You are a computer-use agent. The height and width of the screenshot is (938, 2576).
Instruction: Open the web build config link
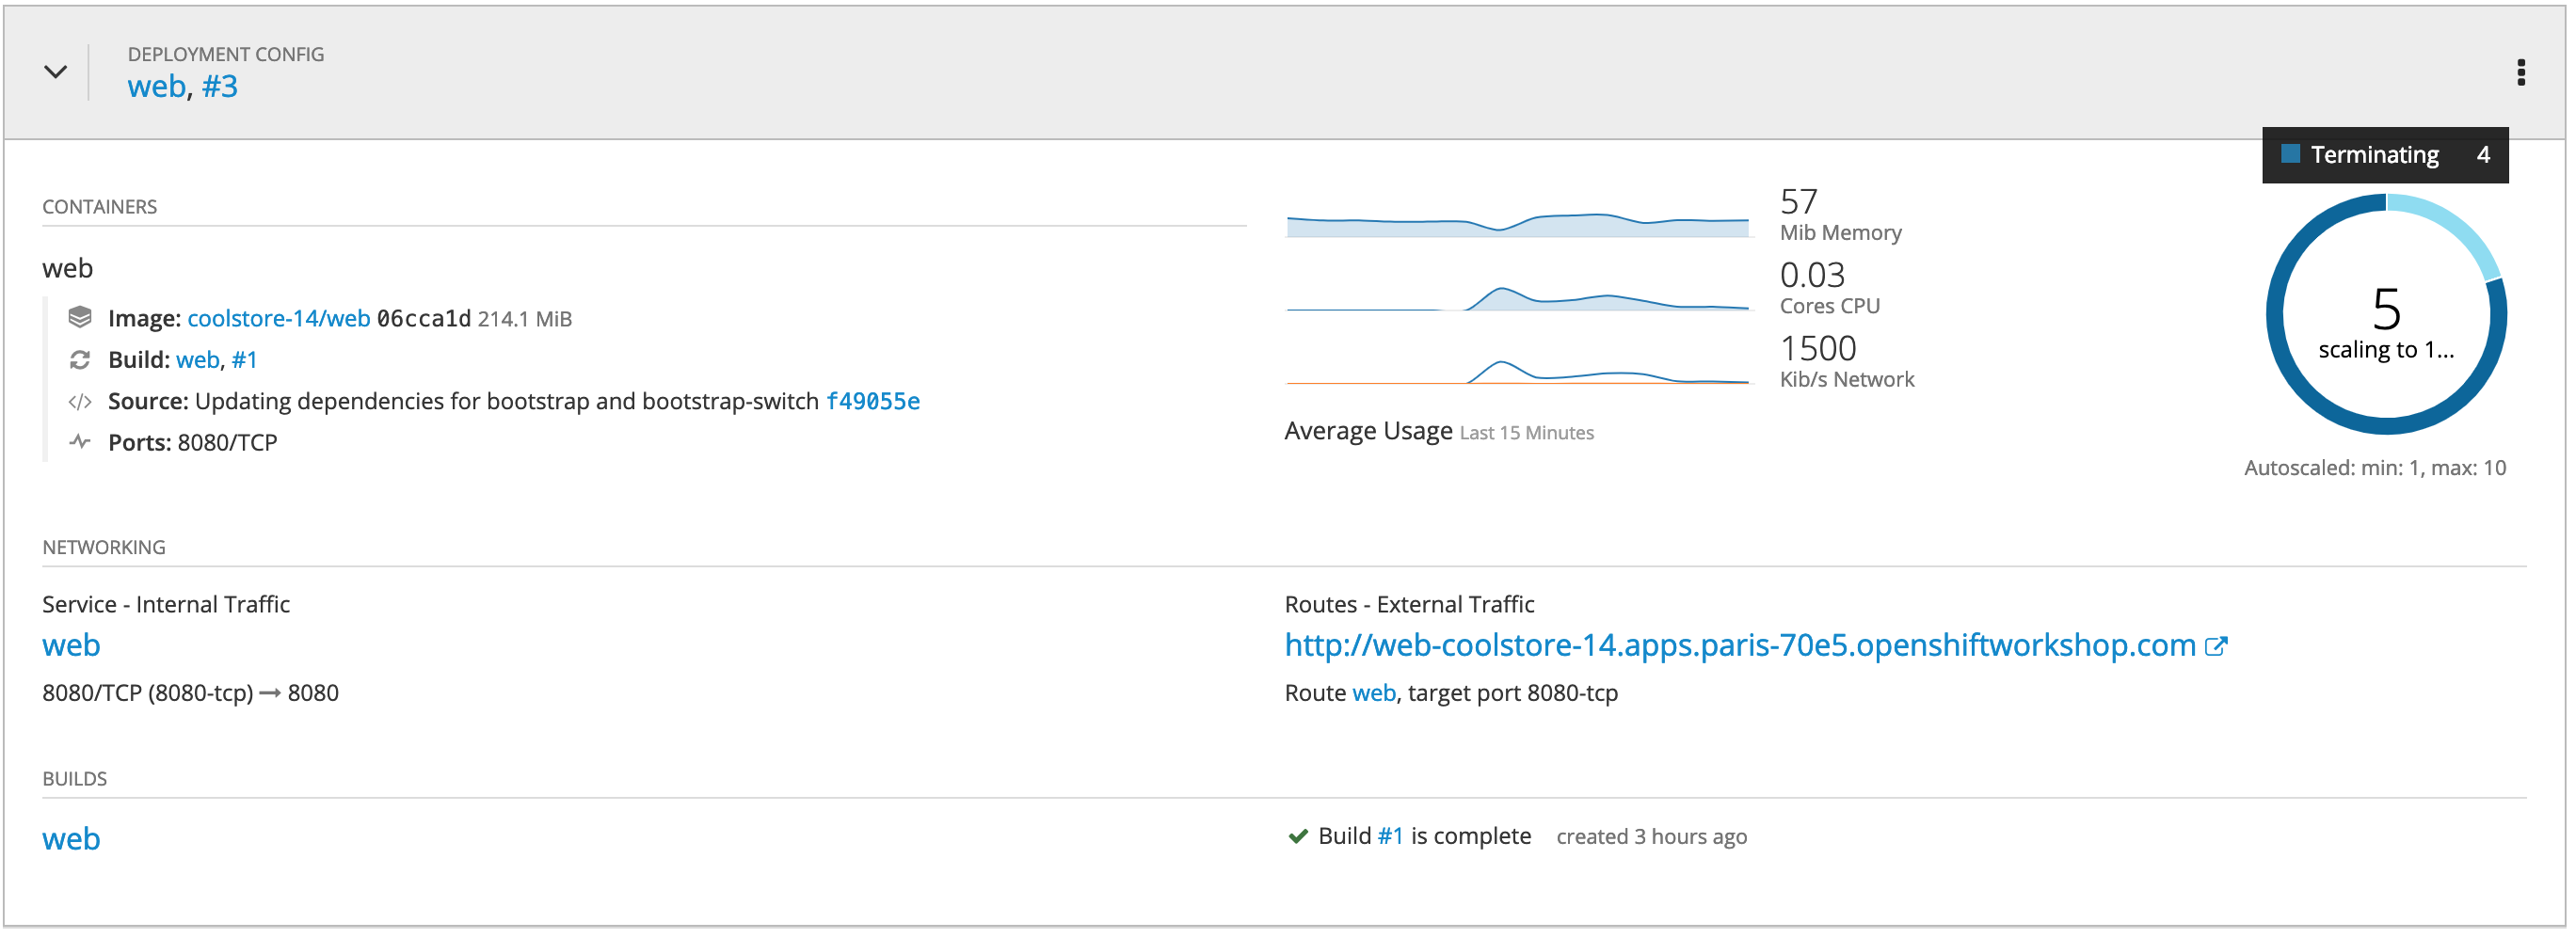tap(71, 840)
